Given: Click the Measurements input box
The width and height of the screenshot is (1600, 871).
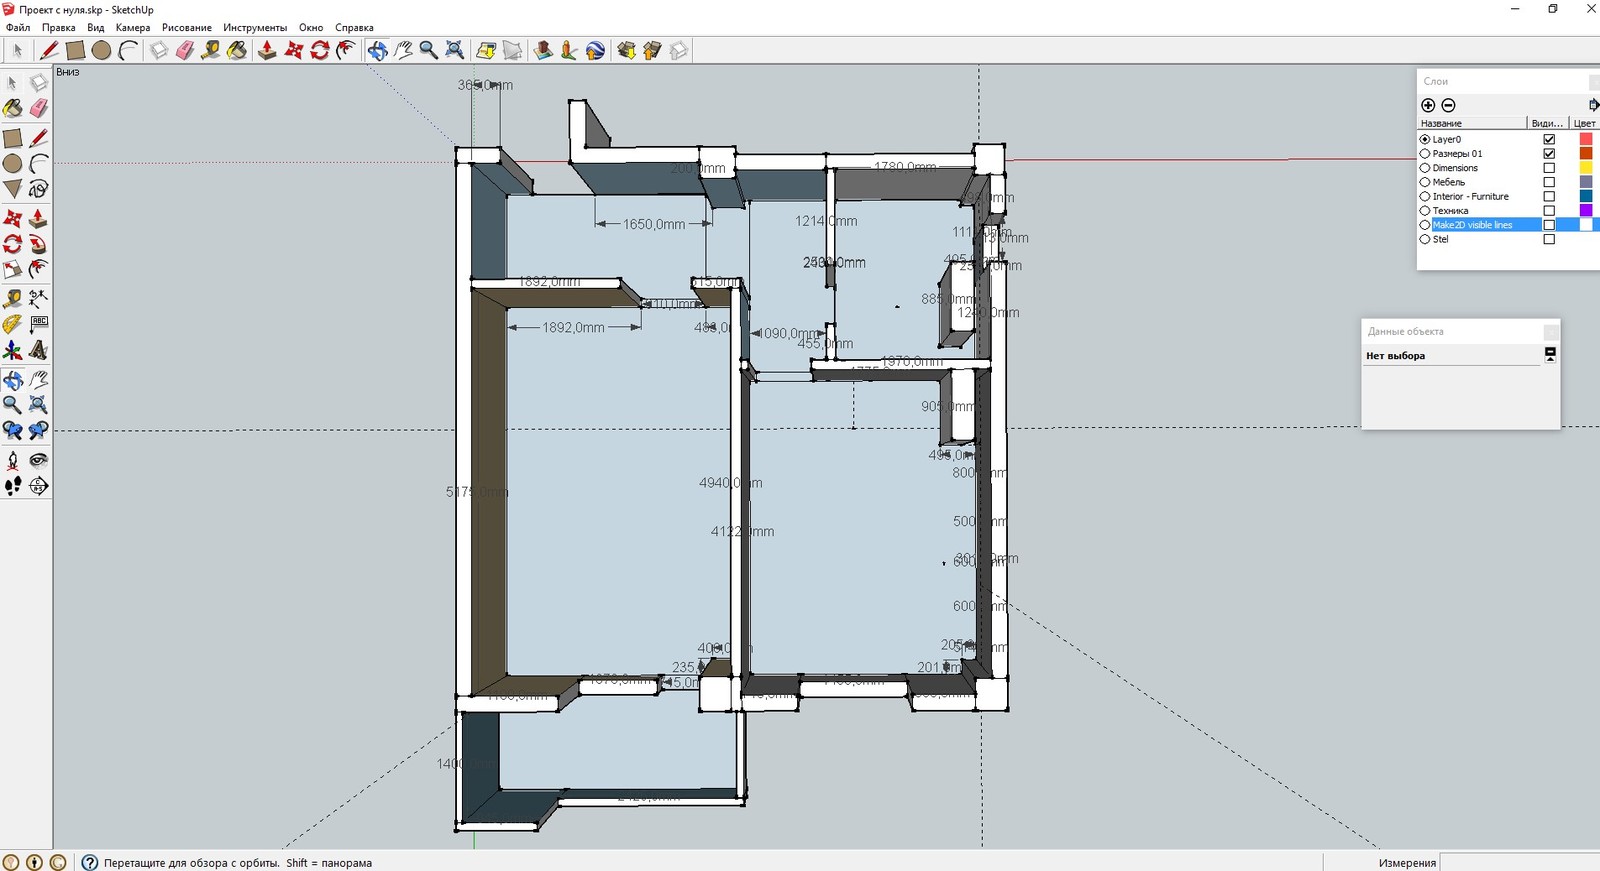Looking at the screenshot, I should click(1519, 862).
